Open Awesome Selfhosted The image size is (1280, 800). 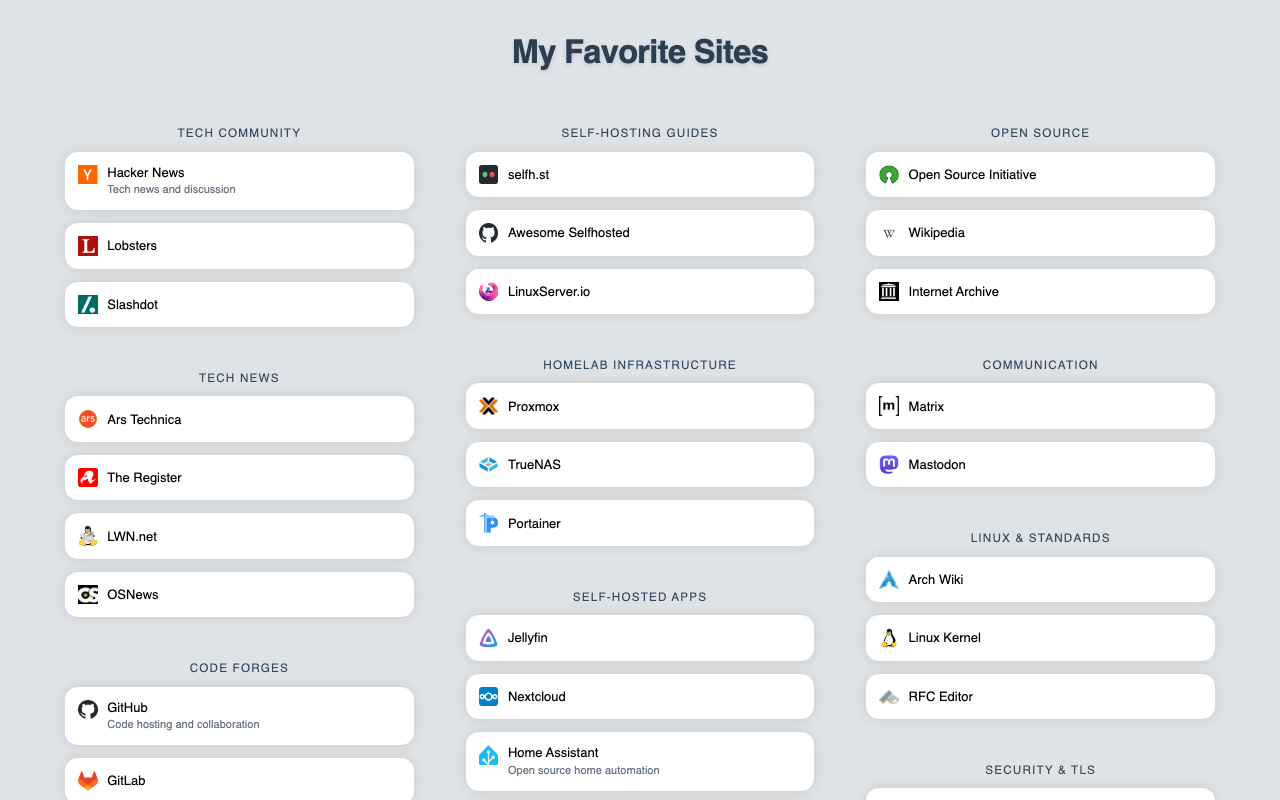point(640,233)
